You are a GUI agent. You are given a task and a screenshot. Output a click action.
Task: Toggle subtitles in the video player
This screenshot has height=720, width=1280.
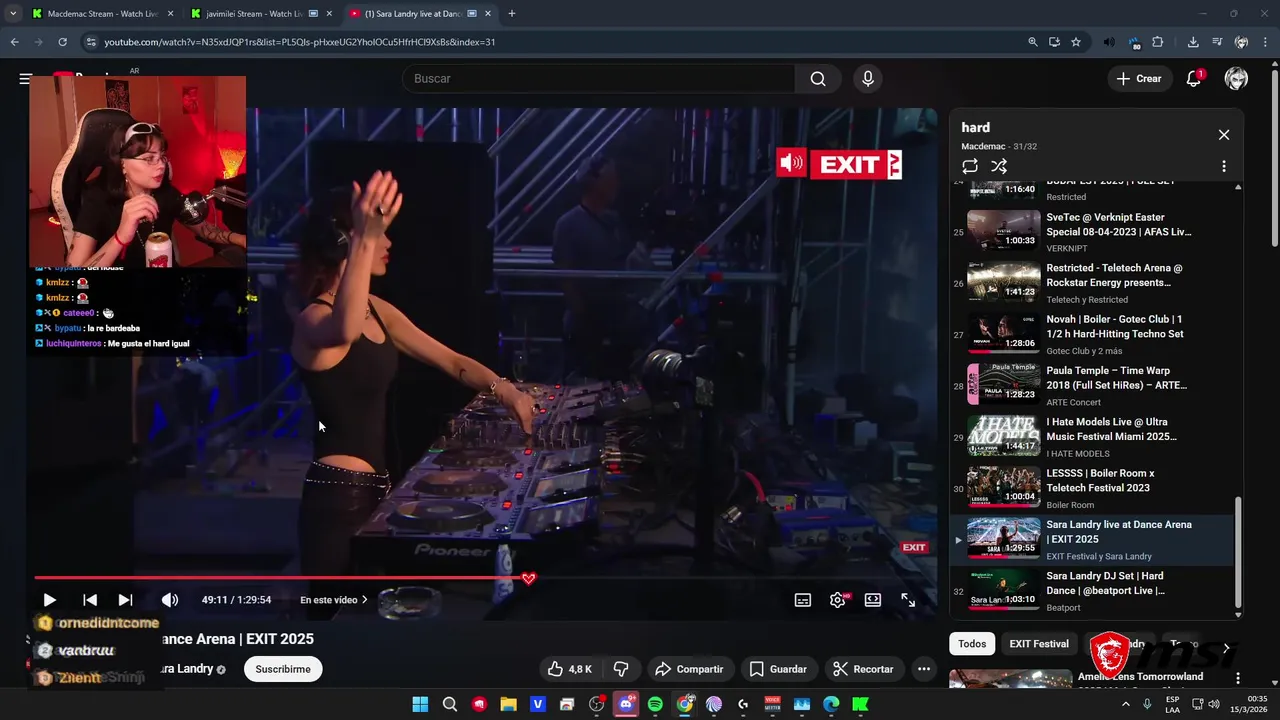click(803, 600)
